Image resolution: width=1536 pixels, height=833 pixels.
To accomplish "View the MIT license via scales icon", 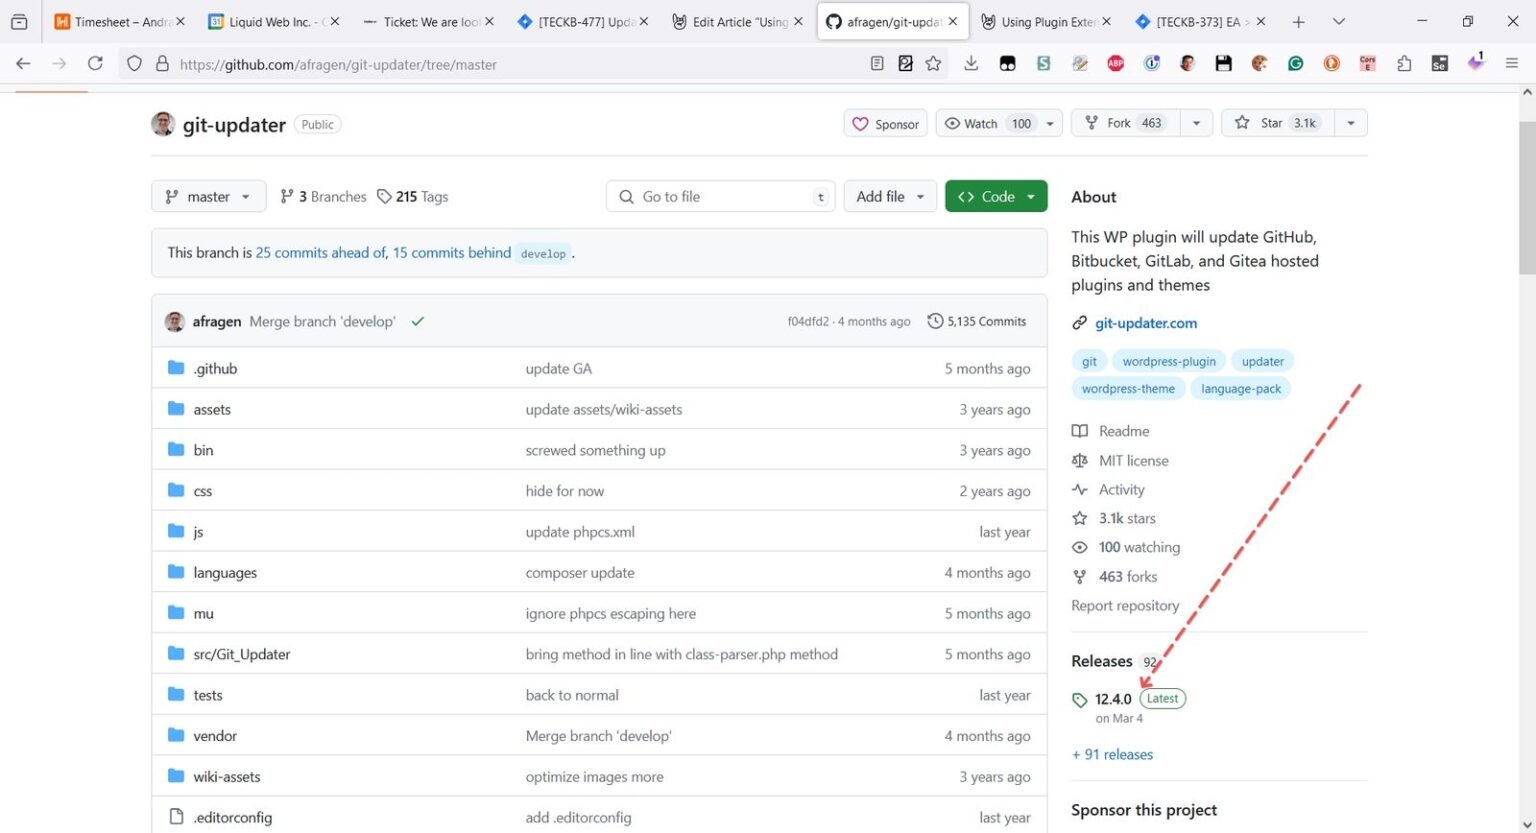I will pos(1080,460).
